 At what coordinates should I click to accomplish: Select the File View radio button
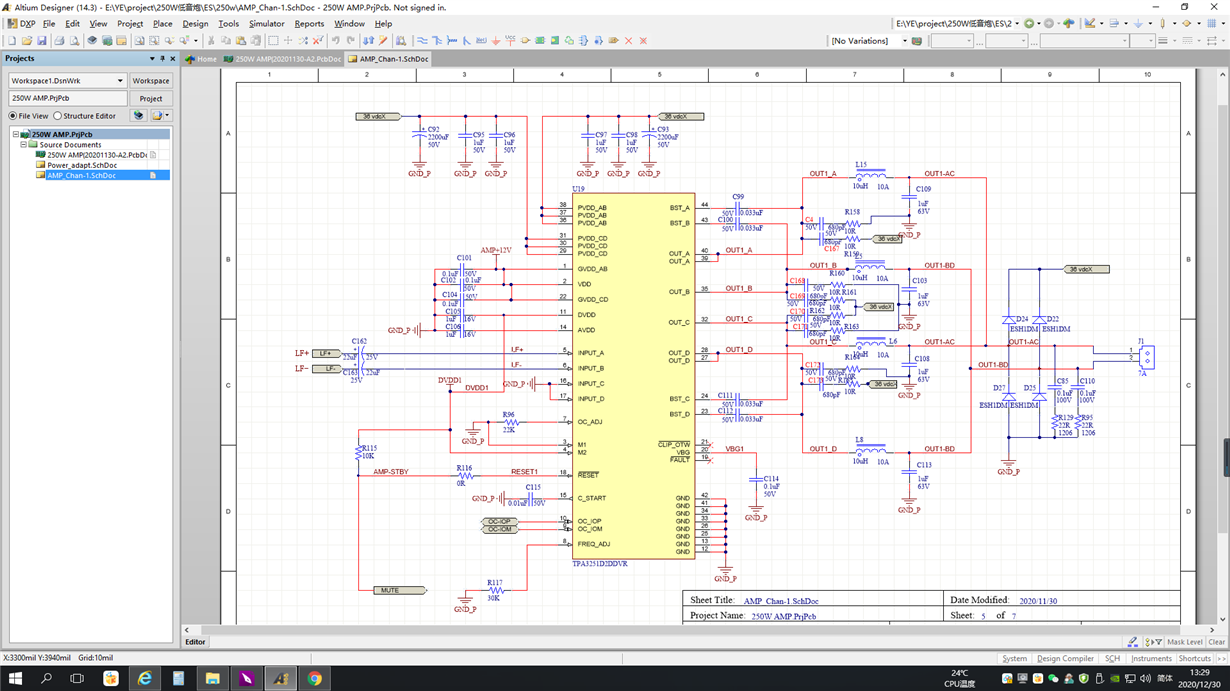pyautogui.click(x=14, y=116)
